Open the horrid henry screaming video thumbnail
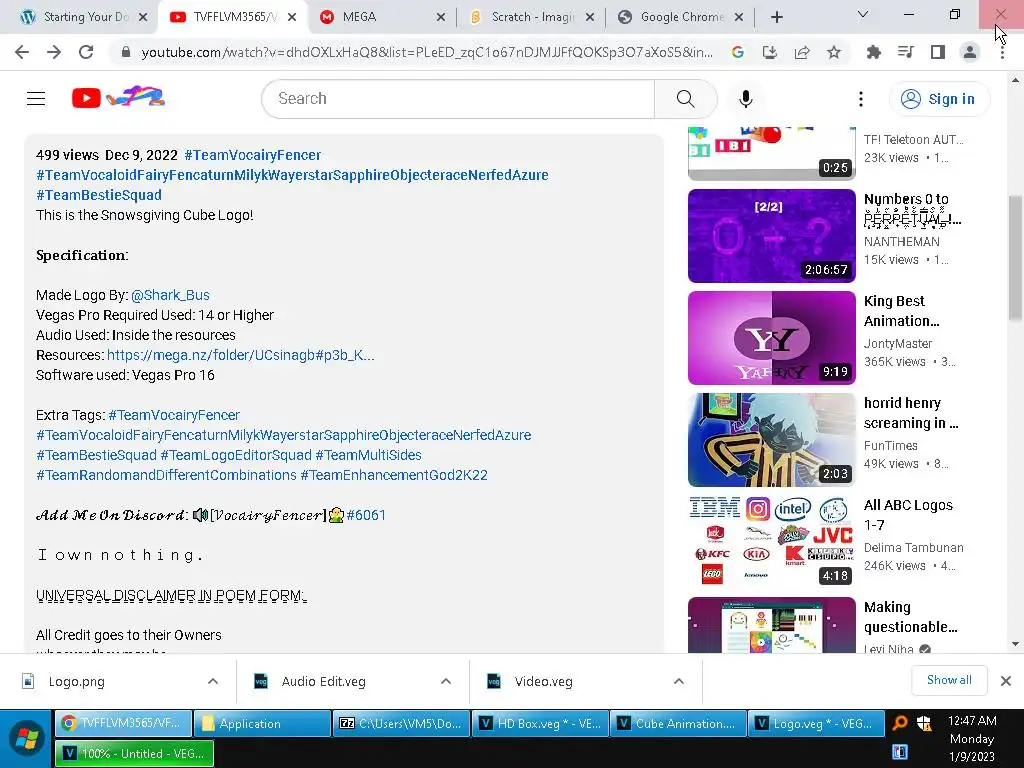Viewport: 1024px width, 768px height. pos(771,440)
